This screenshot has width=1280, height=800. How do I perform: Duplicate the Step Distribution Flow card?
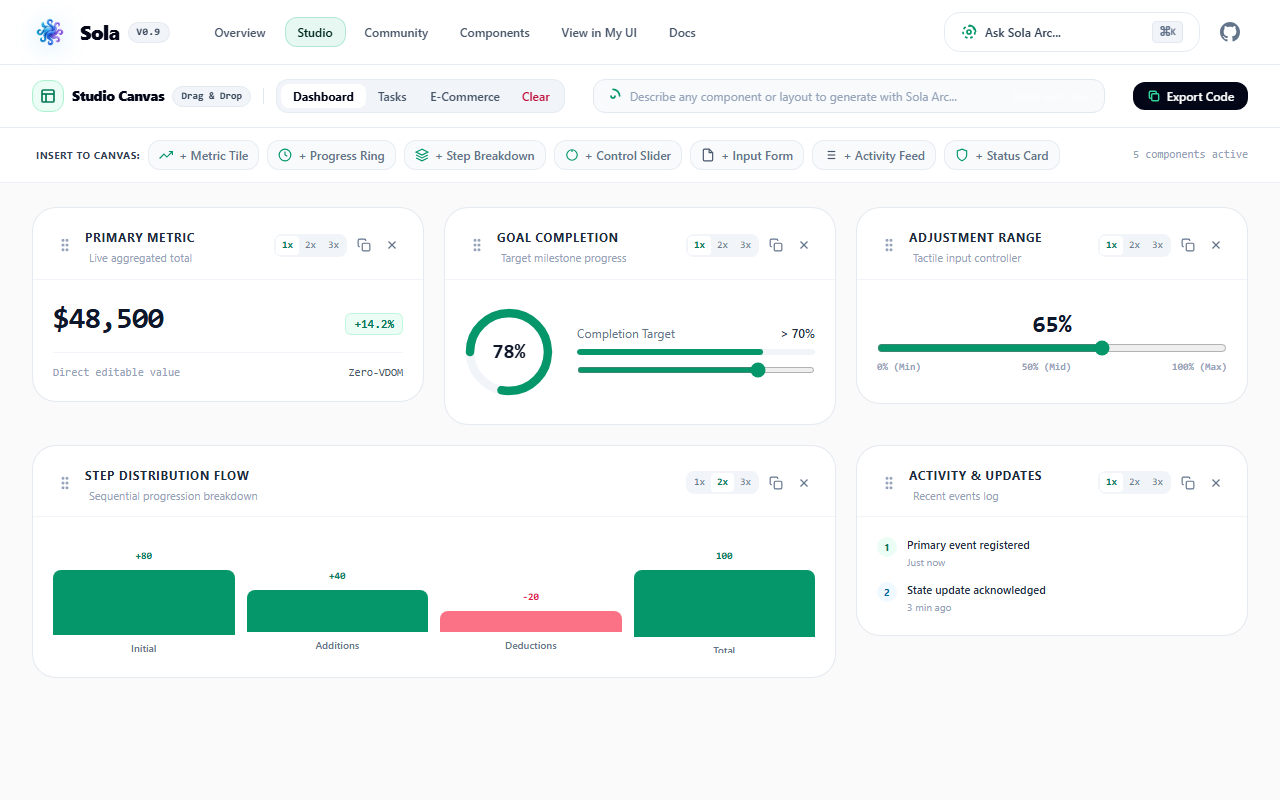coord(776,483)
